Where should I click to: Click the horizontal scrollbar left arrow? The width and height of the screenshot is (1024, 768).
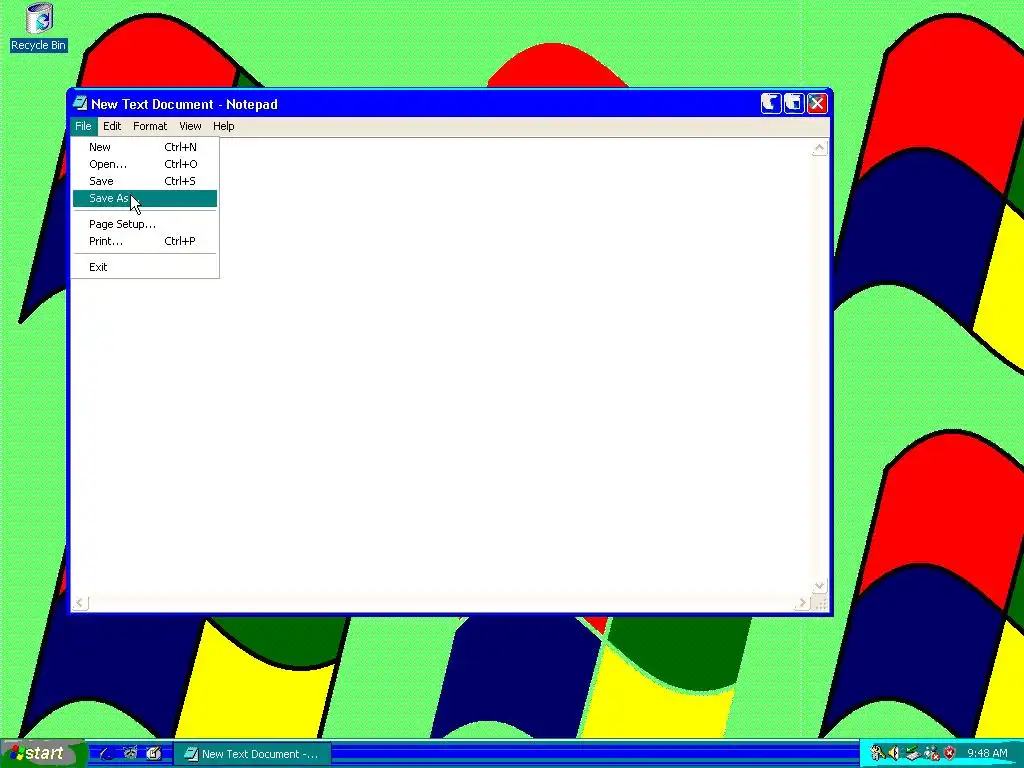click(x=80, y=603)
